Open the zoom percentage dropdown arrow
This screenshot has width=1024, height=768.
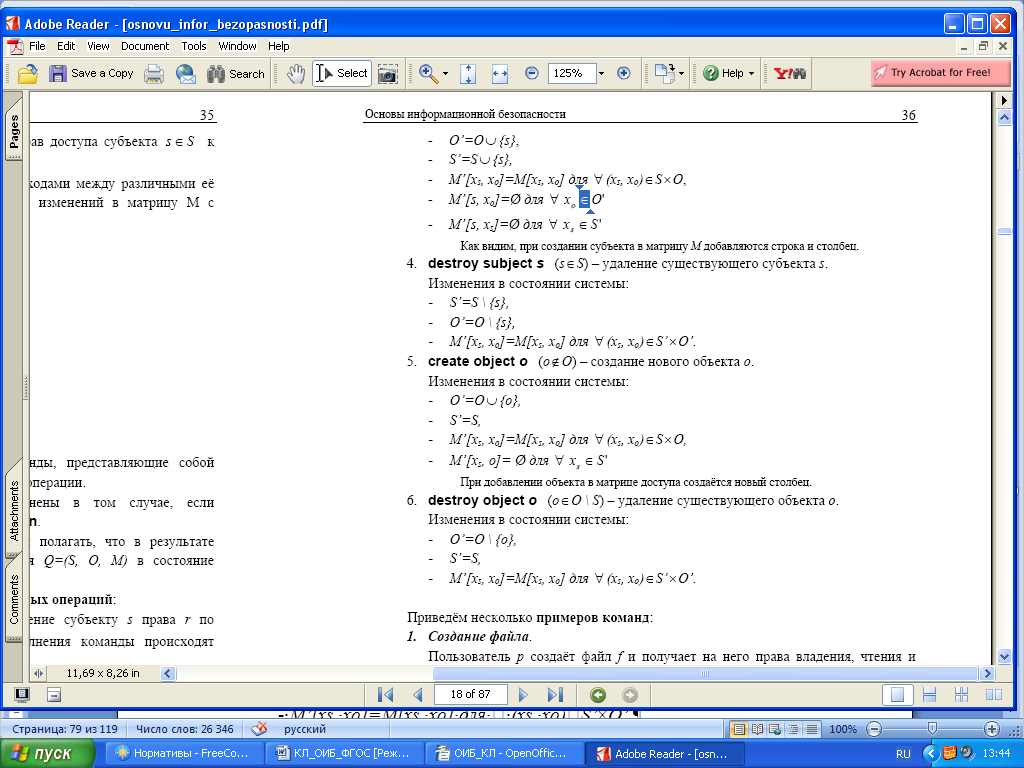[601, 74]
